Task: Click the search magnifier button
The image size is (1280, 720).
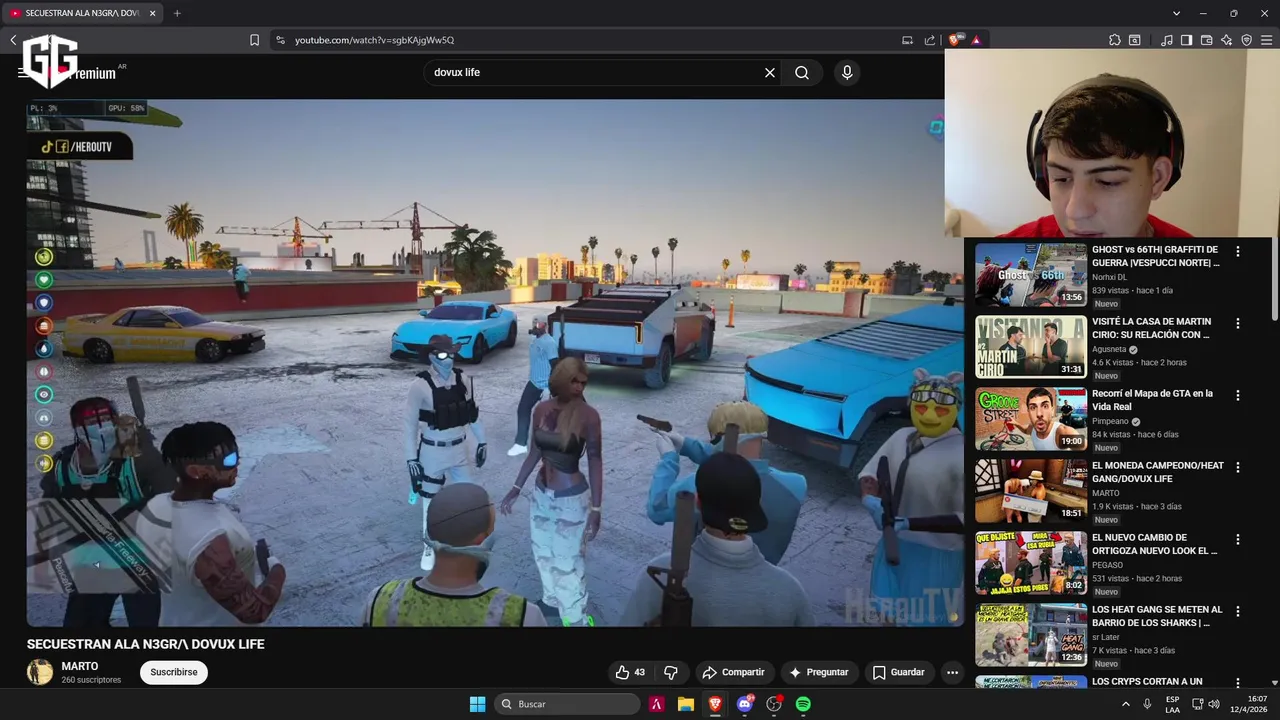Action: click(802, 73)
